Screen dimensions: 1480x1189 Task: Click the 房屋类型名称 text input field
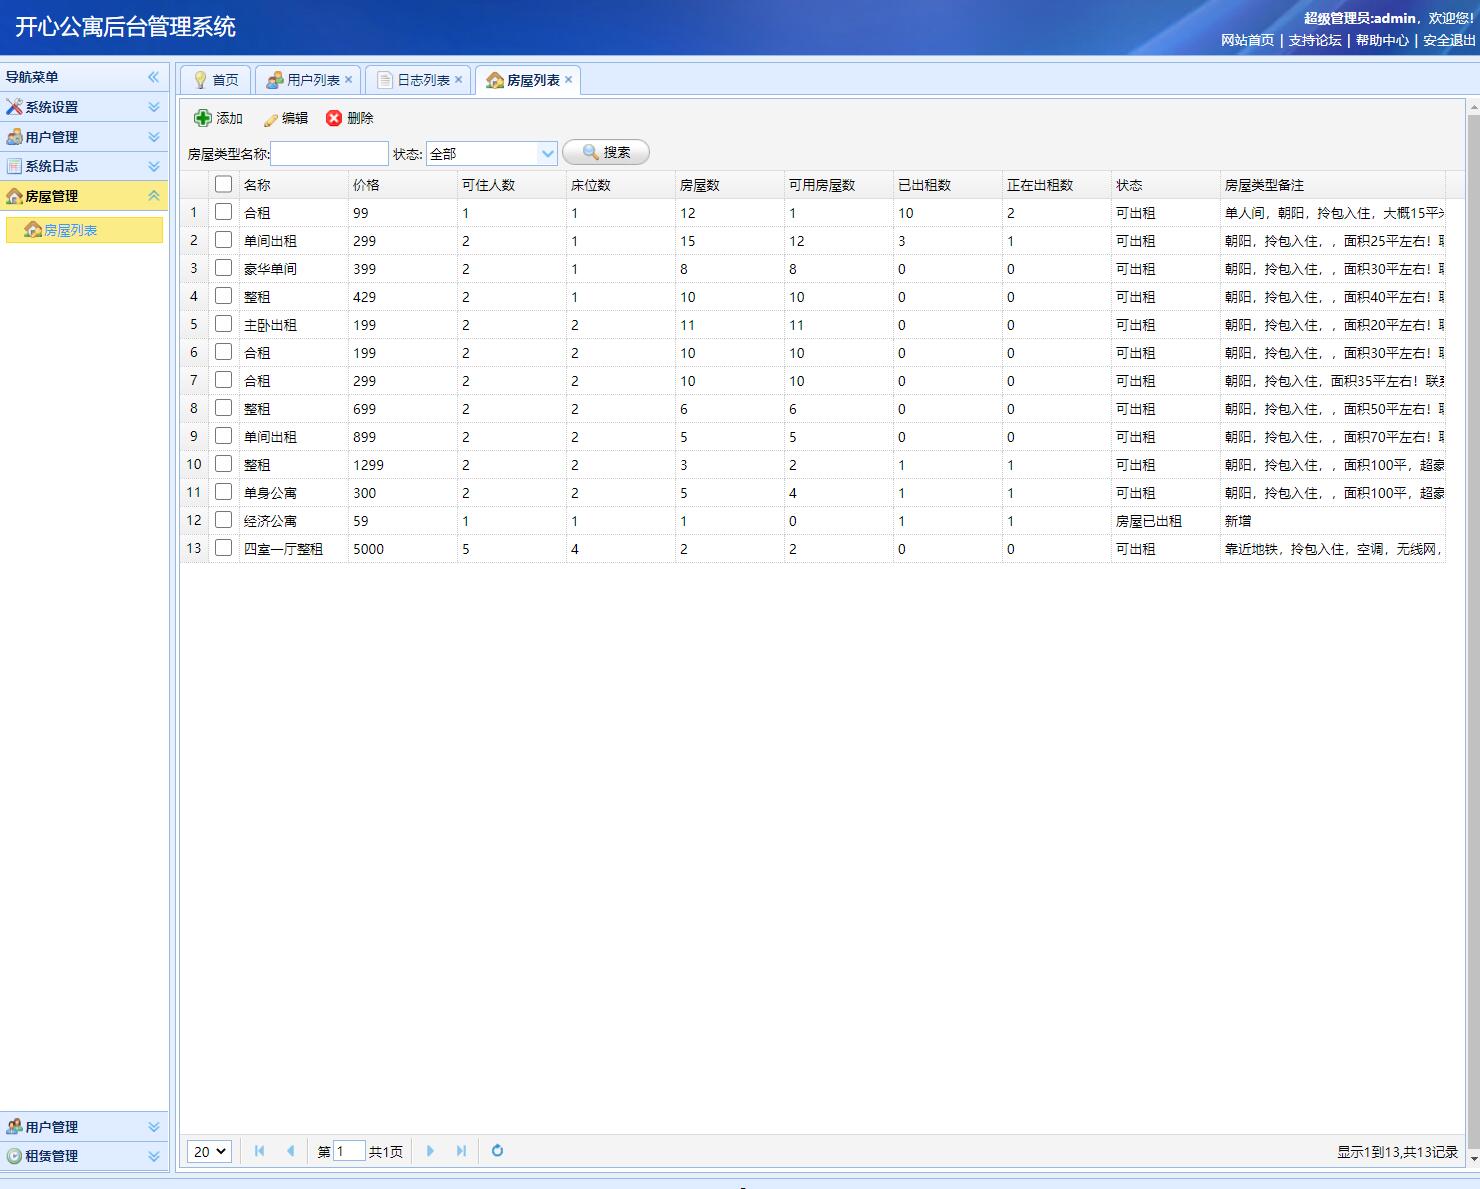(329, 153)
